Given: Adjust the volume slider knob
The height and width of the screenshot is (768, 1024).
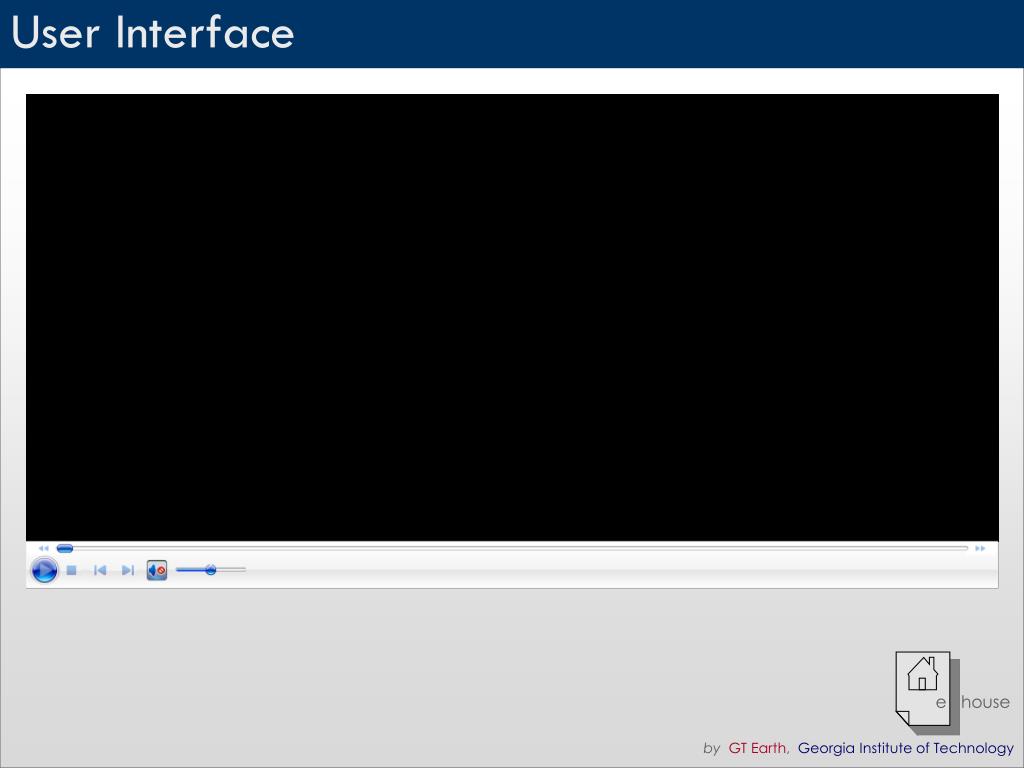Looking at the screenshot, I should (x=210, y=570).
